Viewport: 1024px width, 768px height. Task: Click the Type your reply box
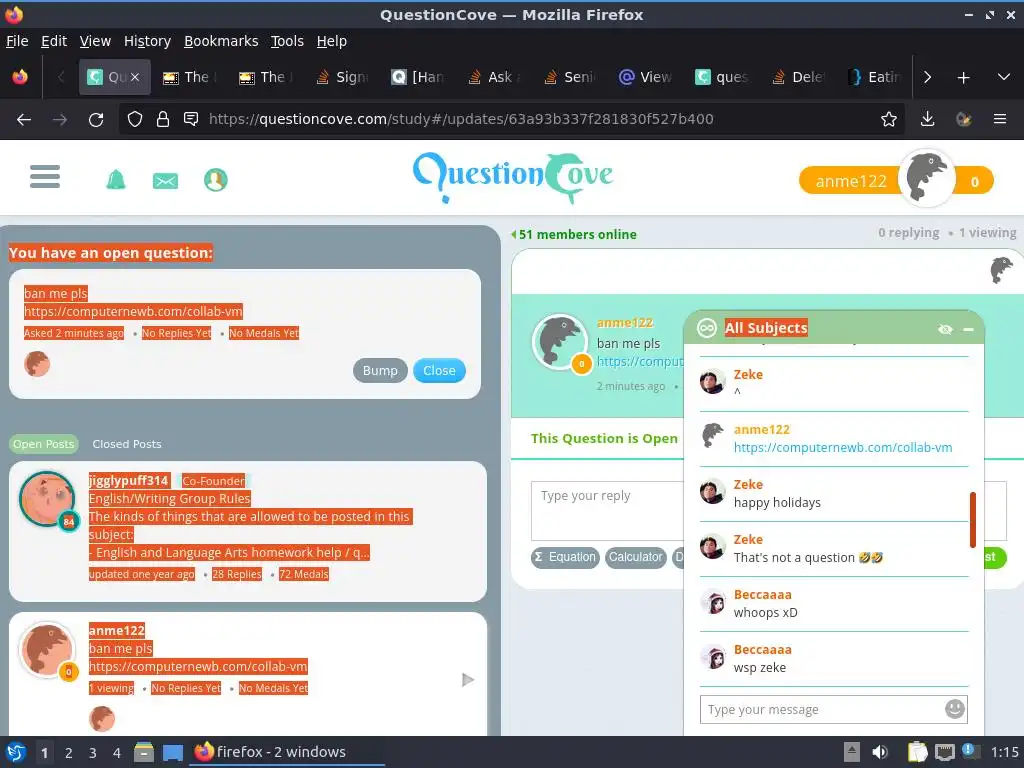607,511
